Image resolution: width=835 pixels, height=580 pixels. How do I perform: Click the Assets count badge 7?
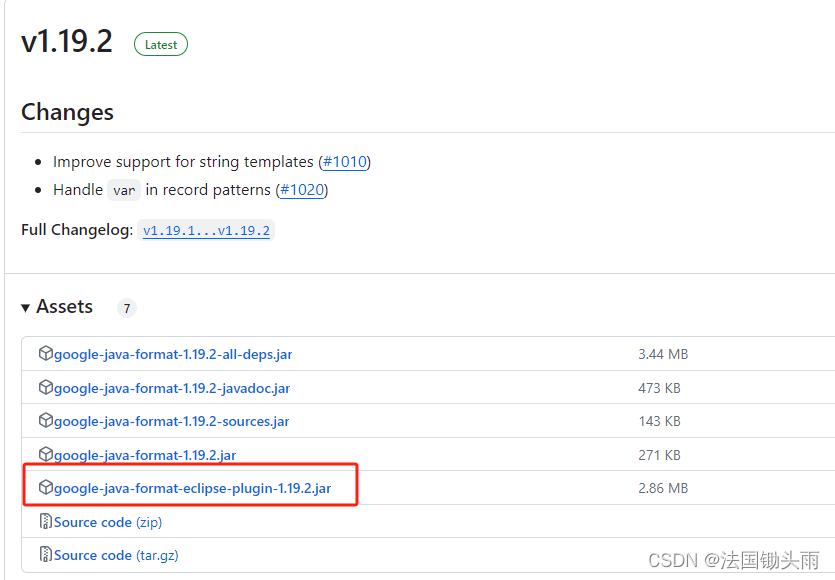tap(127, 308)
